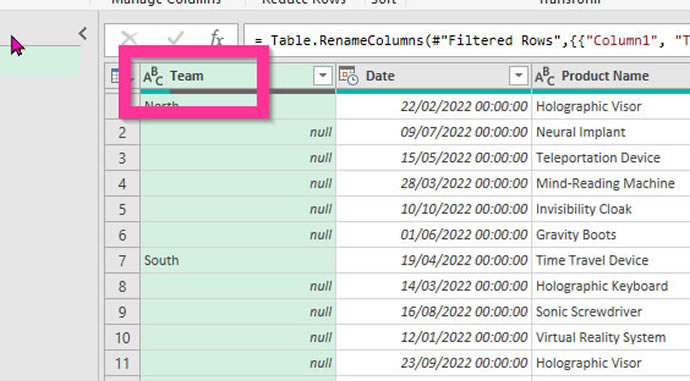Click date cell 28/03/2022 00:00:00

point(433,183)
